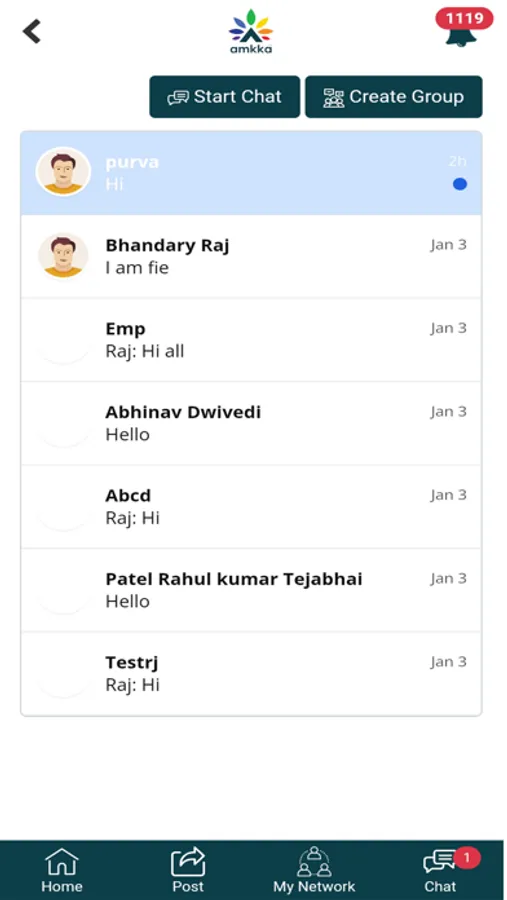
Task: Tap purva's profile avatar
Action: point(63,172)
